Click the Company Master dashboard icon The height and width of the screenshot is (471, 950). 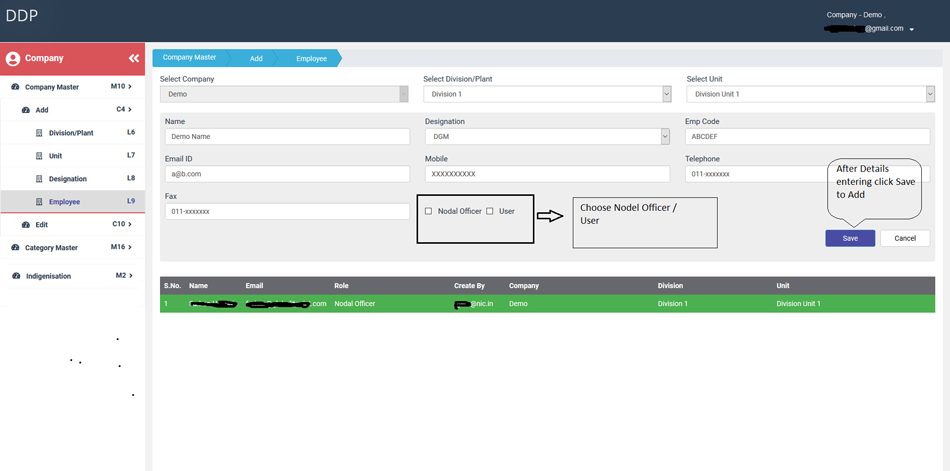[x=15, y=88]
